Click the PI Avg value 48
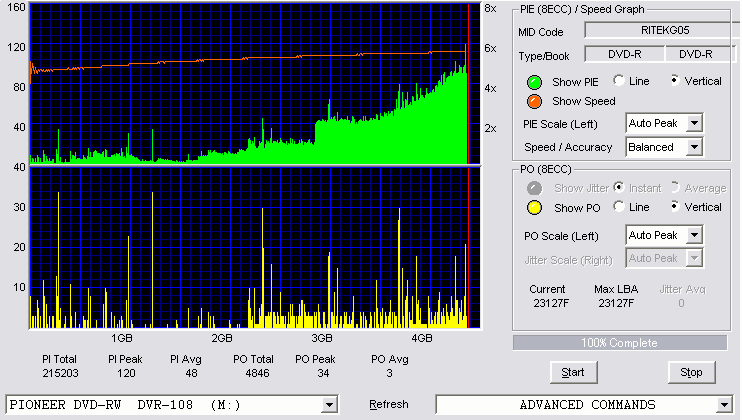Image resolution: width=742 pixels, height=420 pixels. click(191, 373)
